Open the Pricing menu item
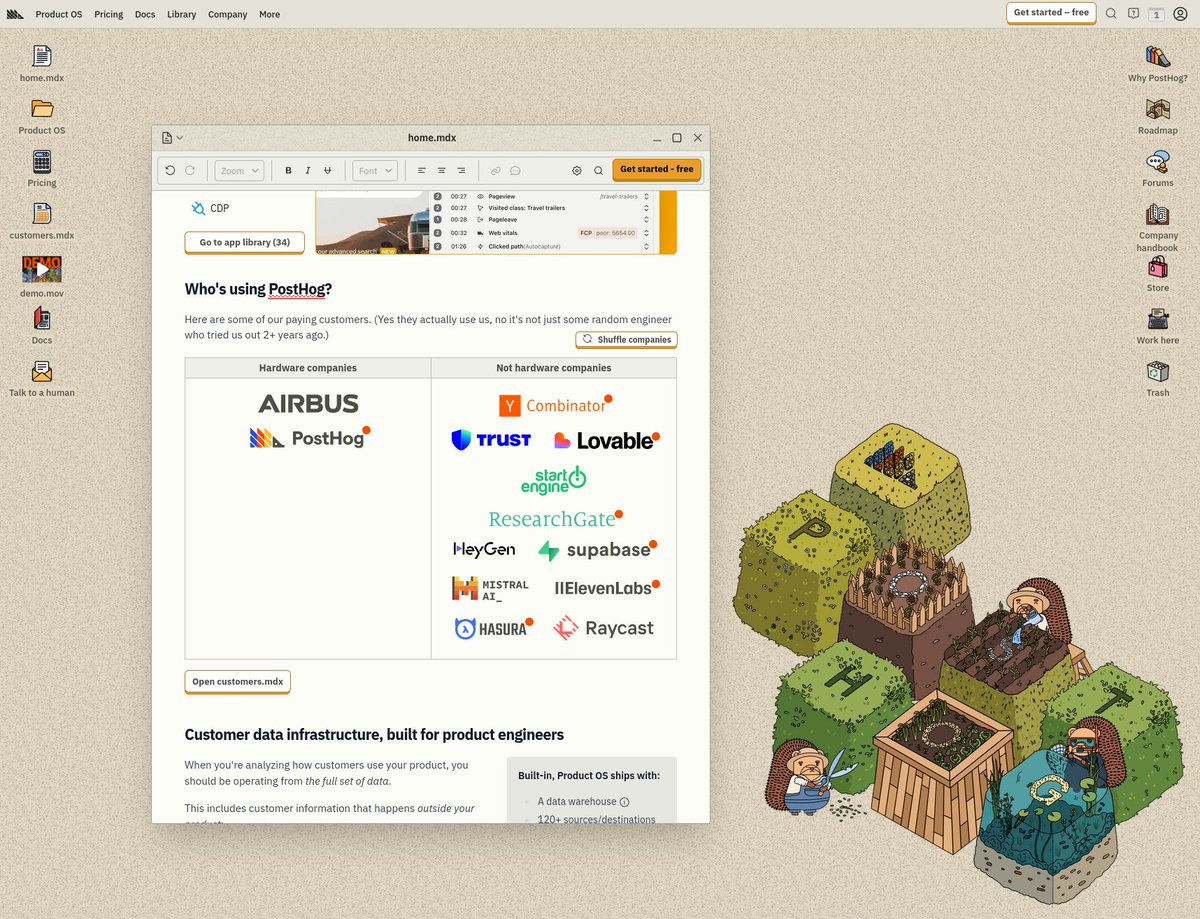1200x919 pixels. (x=109, y=15)
